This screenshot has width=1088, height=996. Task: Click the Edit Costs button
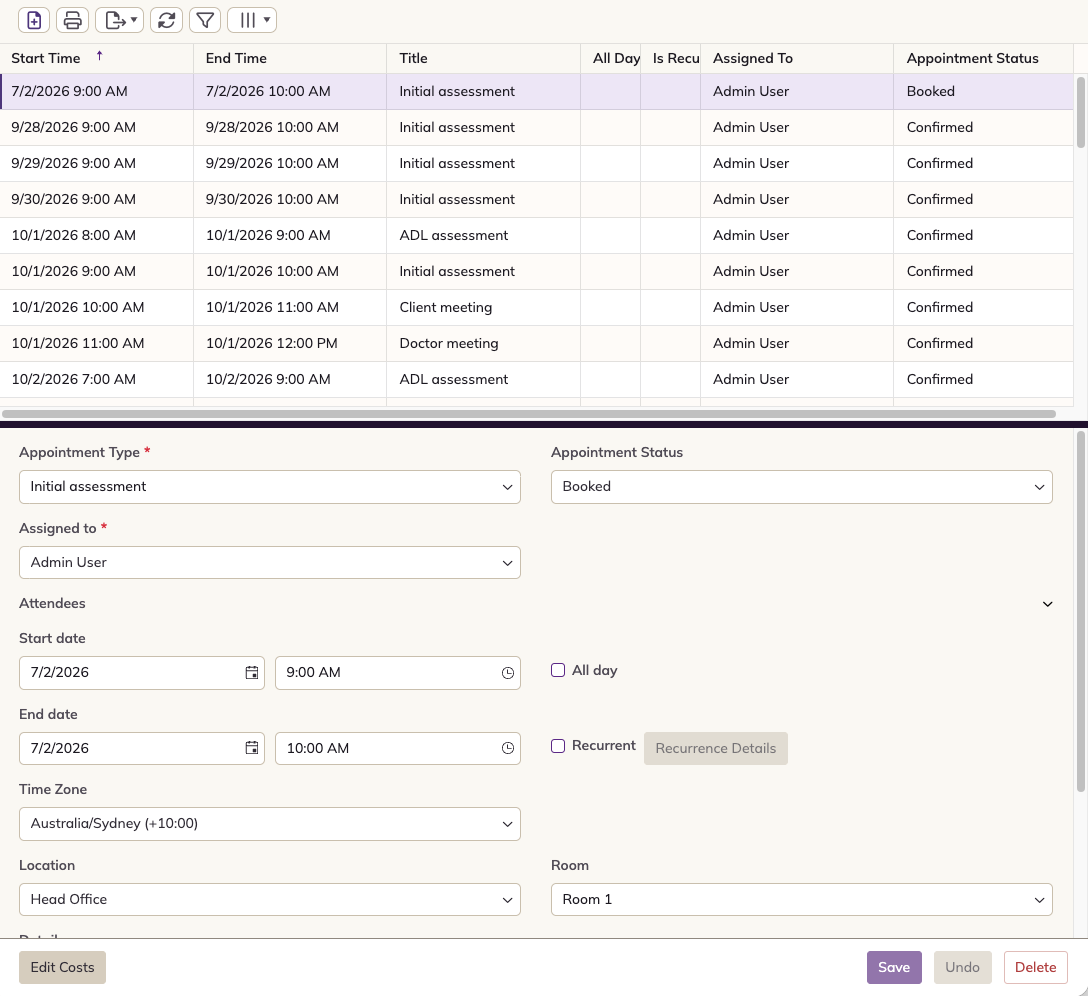pos(62,968)
